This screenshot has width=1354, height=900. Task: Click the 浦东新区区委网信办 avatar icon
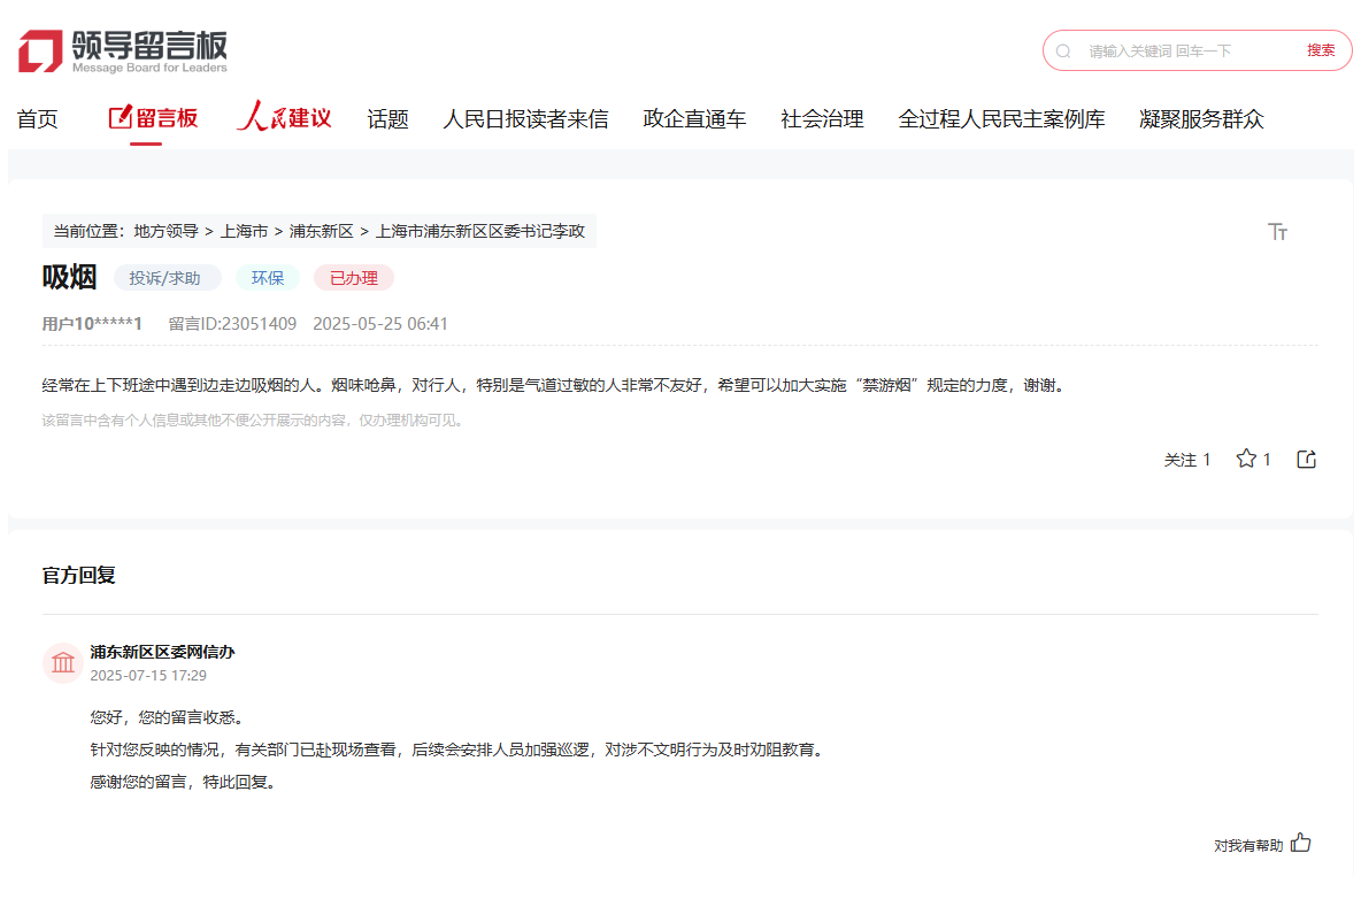[x=63, y=663]
